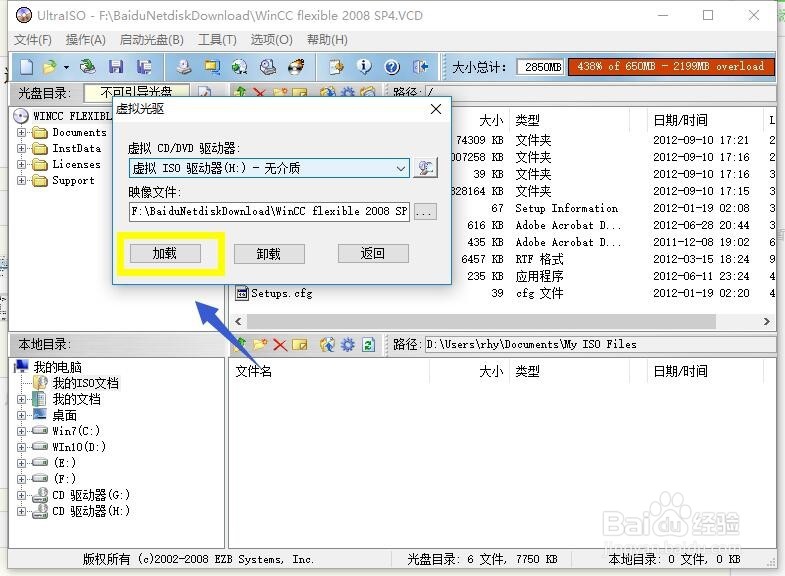Screen dimensions: 785x576
Task: Click the Open file folder icon
Action: click(50, 67)
